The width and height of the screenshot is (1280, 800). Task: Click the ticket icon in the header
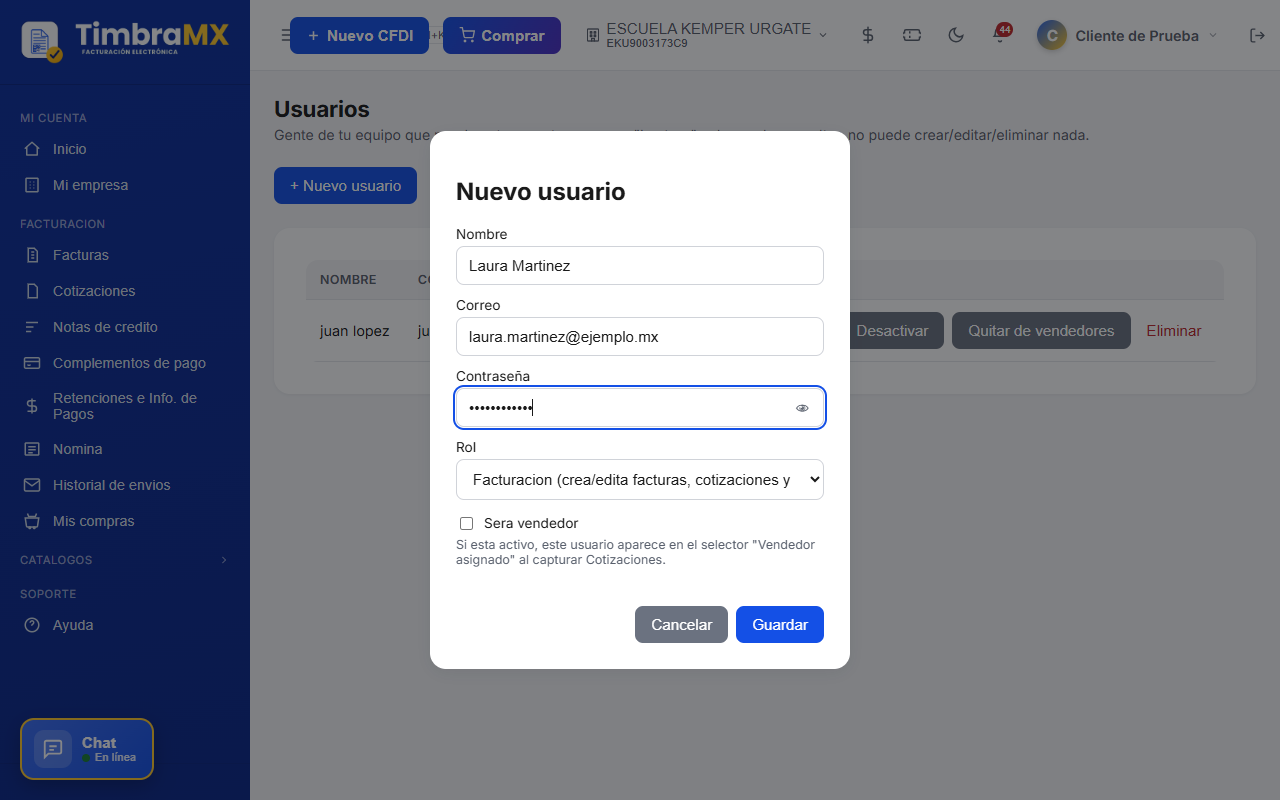(x=912, y=35)
